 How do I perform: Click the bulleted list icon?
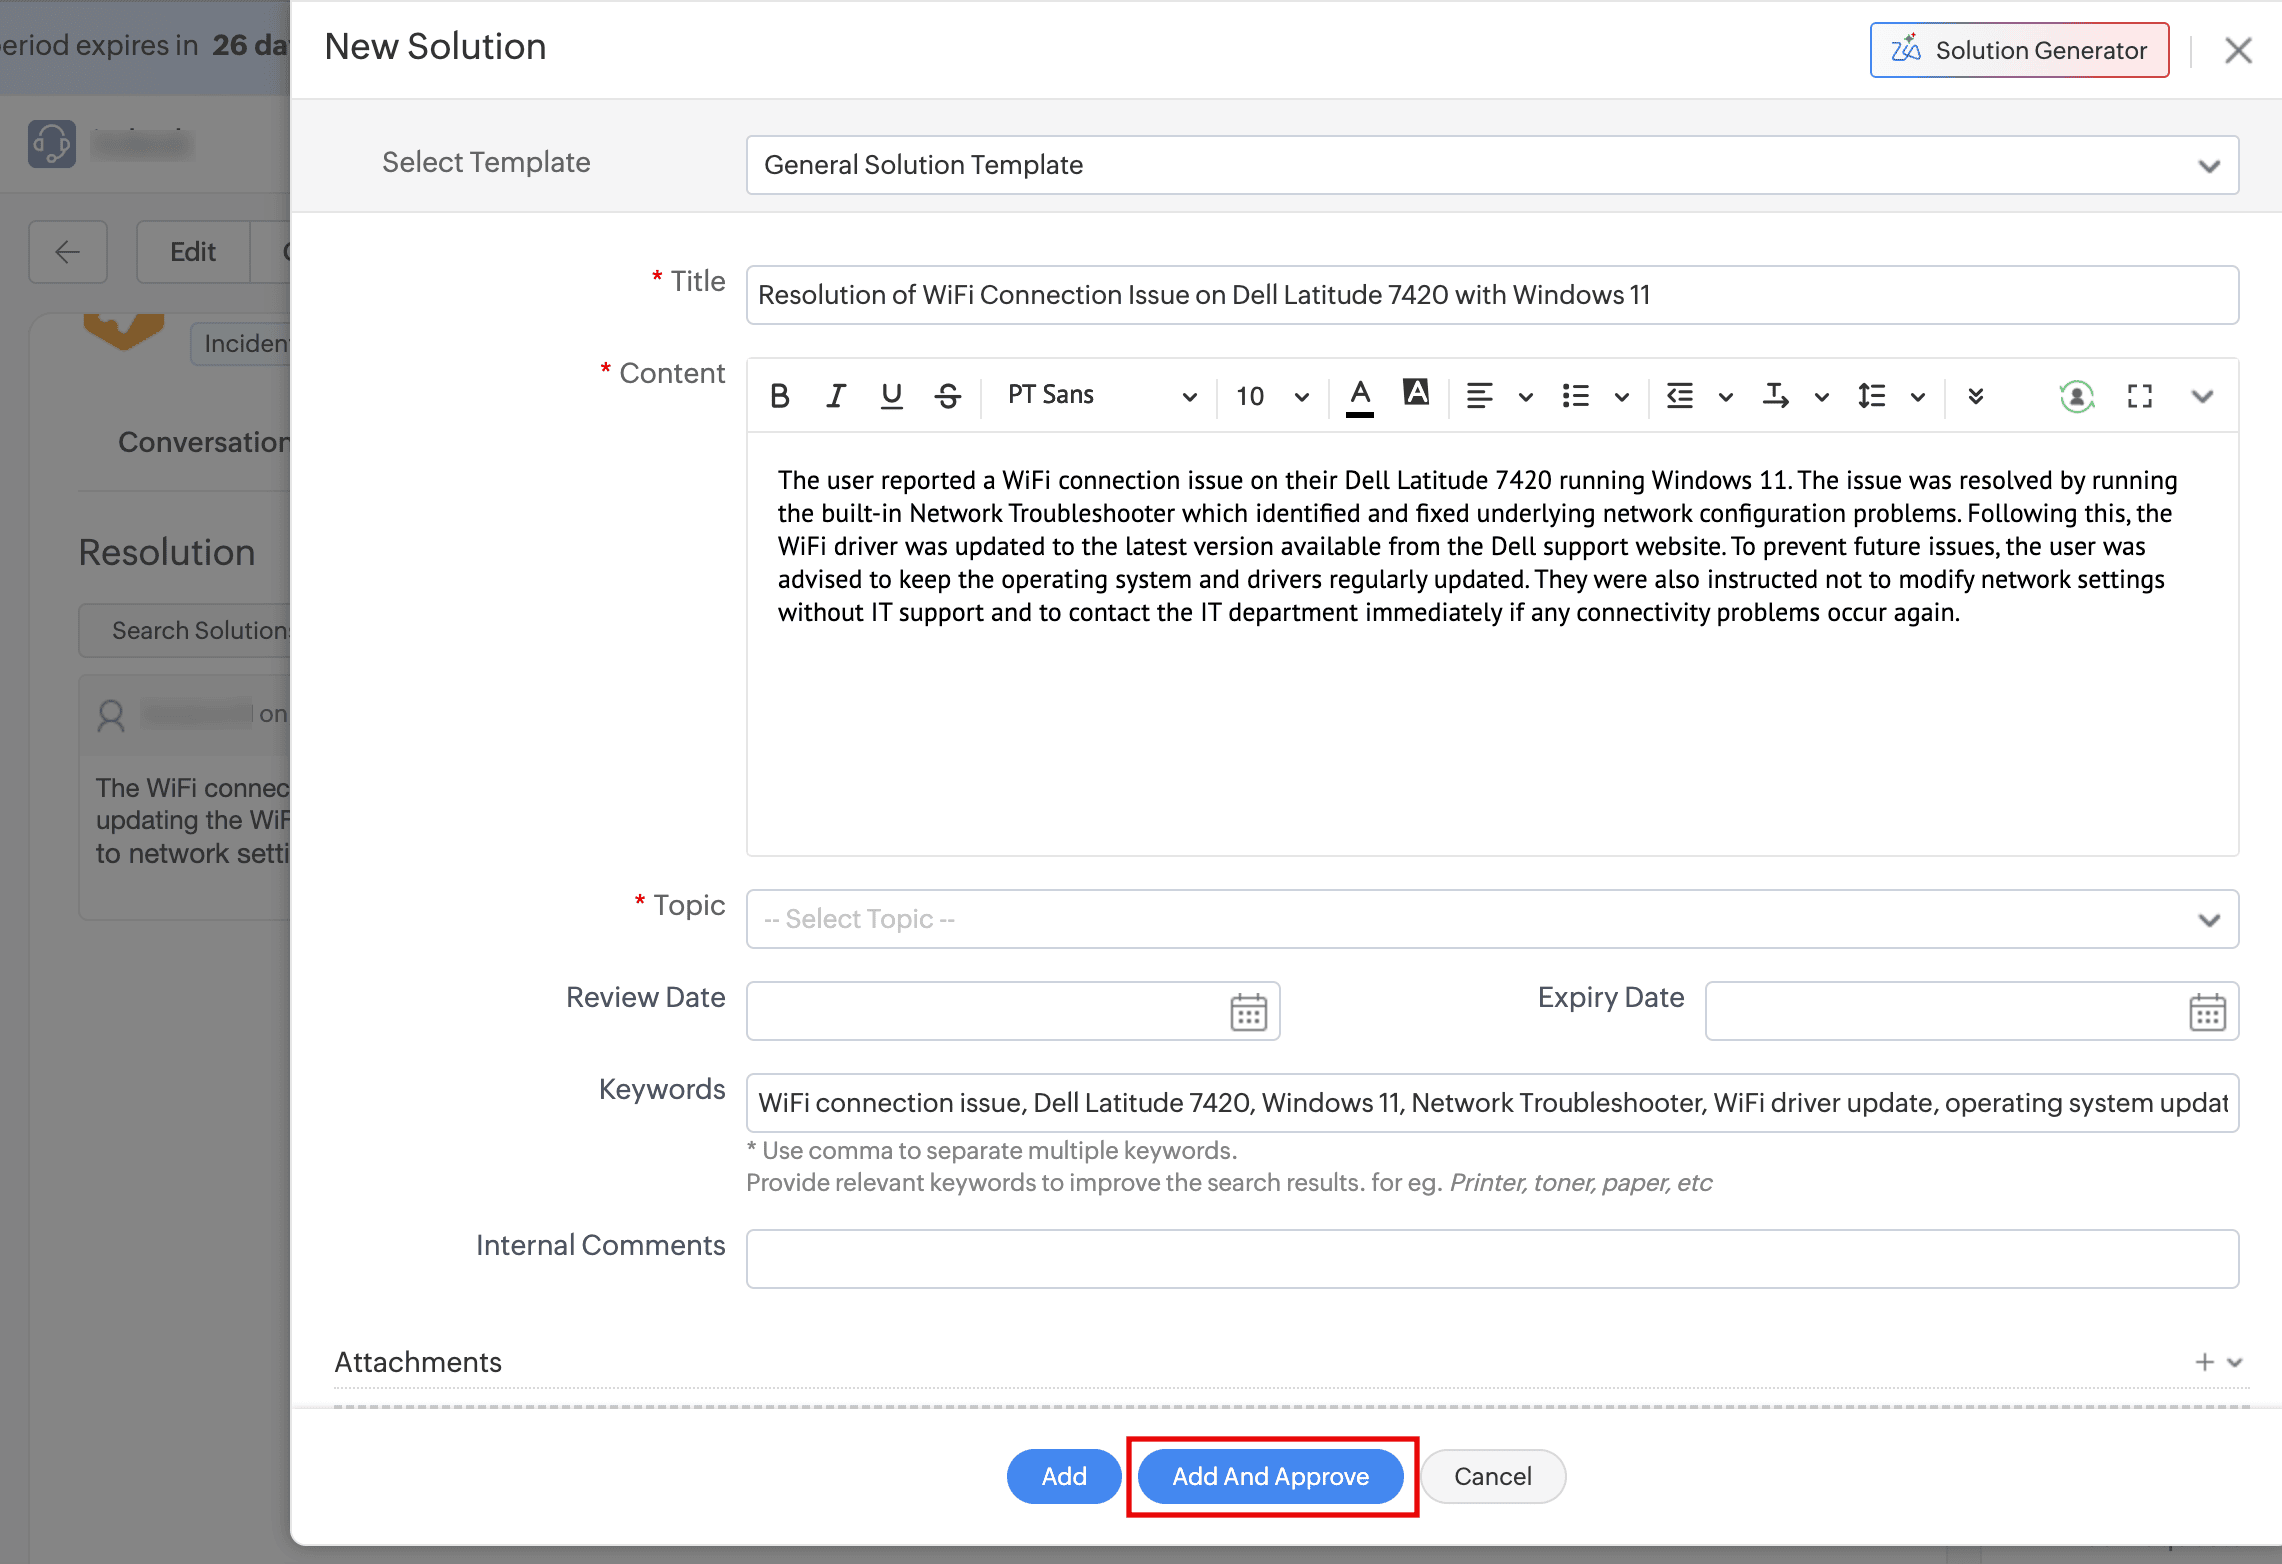[x=1576, y=396]
